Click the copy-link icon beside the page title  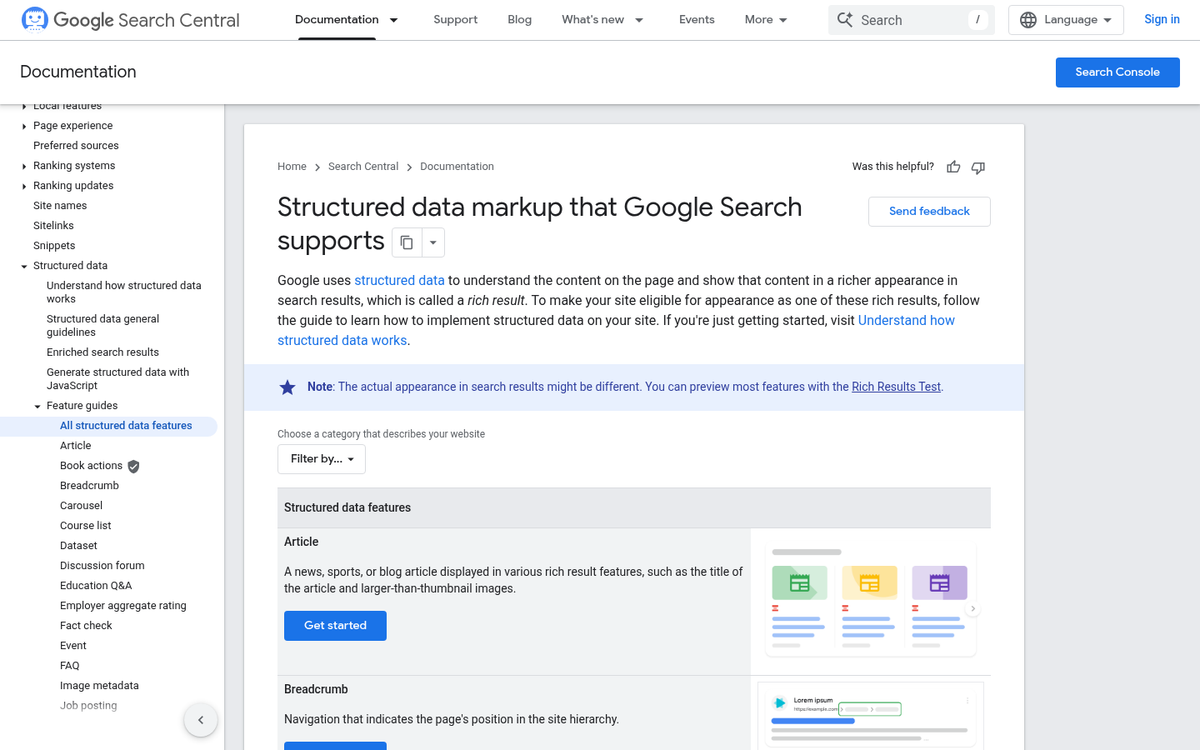(406, 242)
